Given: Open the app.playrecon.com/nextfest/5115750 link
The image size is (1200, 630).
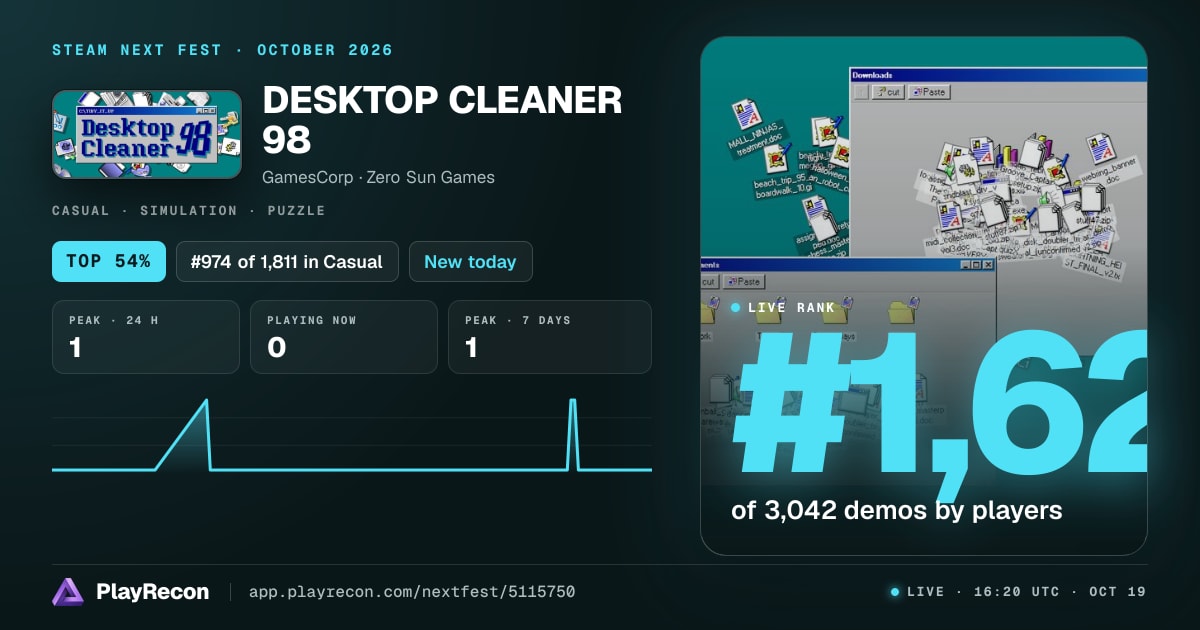Looking at the screenshot, I should (412, 592).
